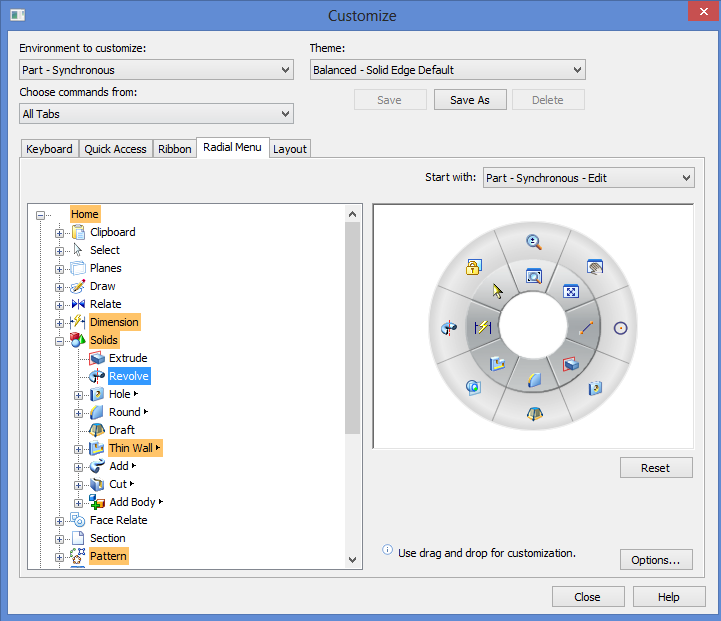
Task: Click the Help button
Action: coord(669,597)
